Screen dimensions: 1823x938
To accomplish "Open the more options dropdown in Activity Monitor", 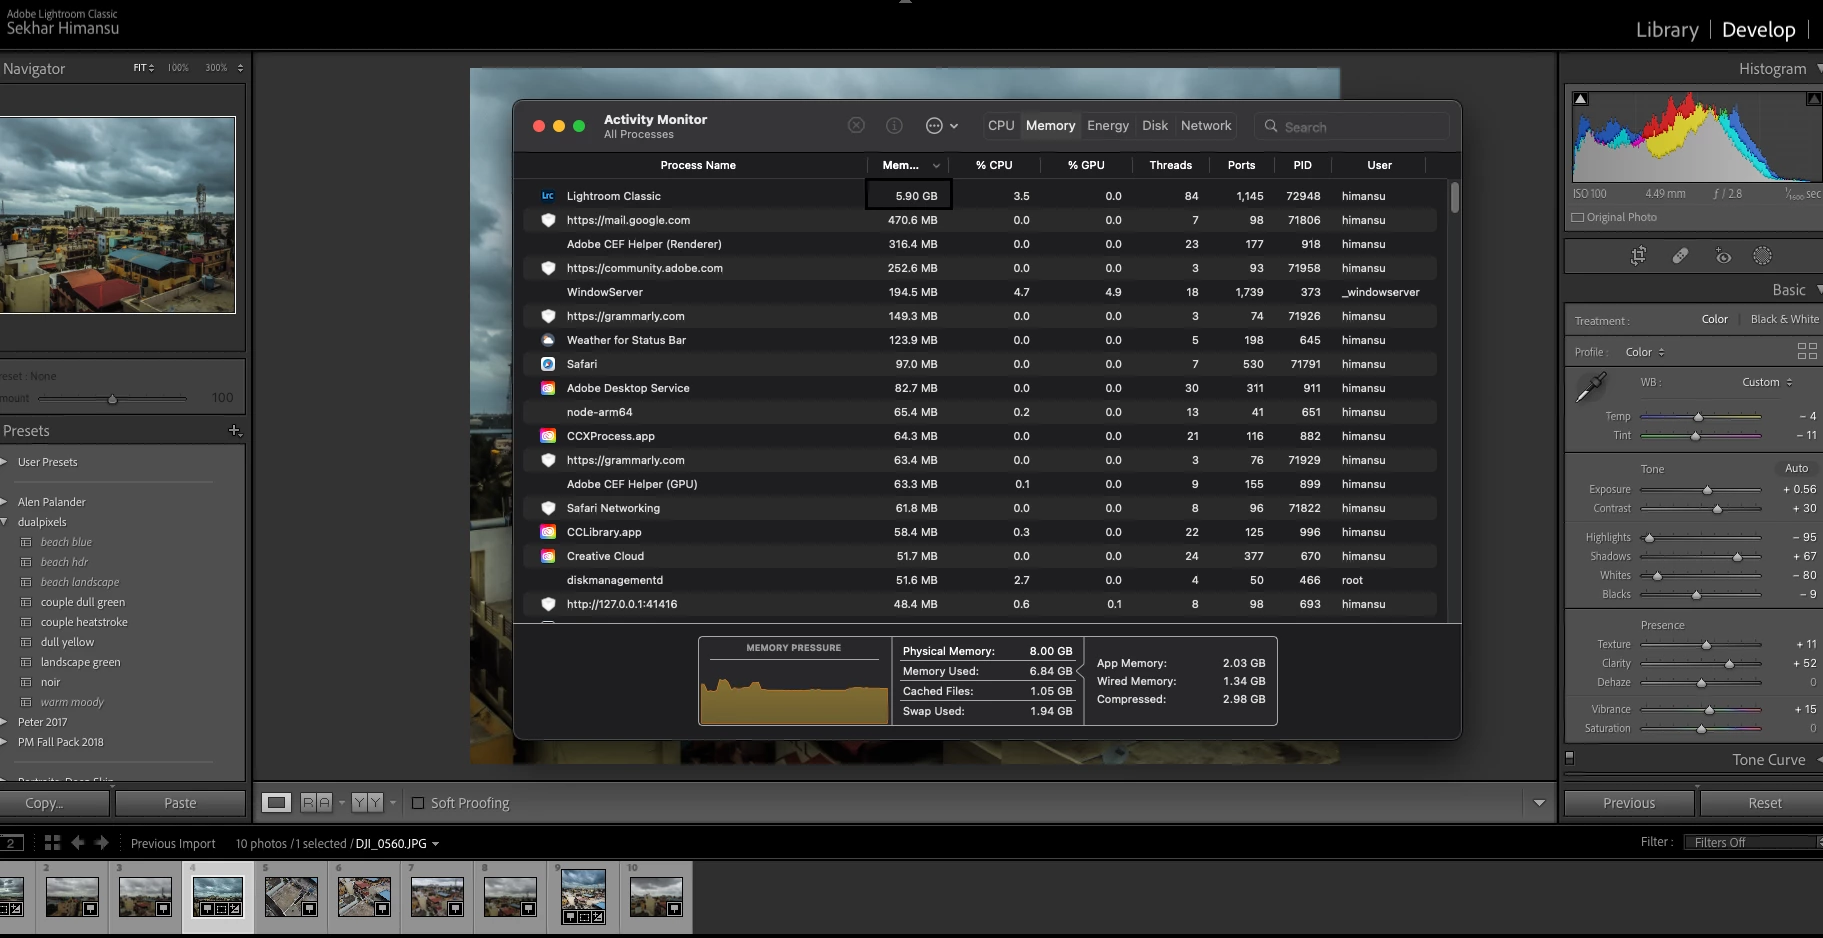I will point(941,125).
